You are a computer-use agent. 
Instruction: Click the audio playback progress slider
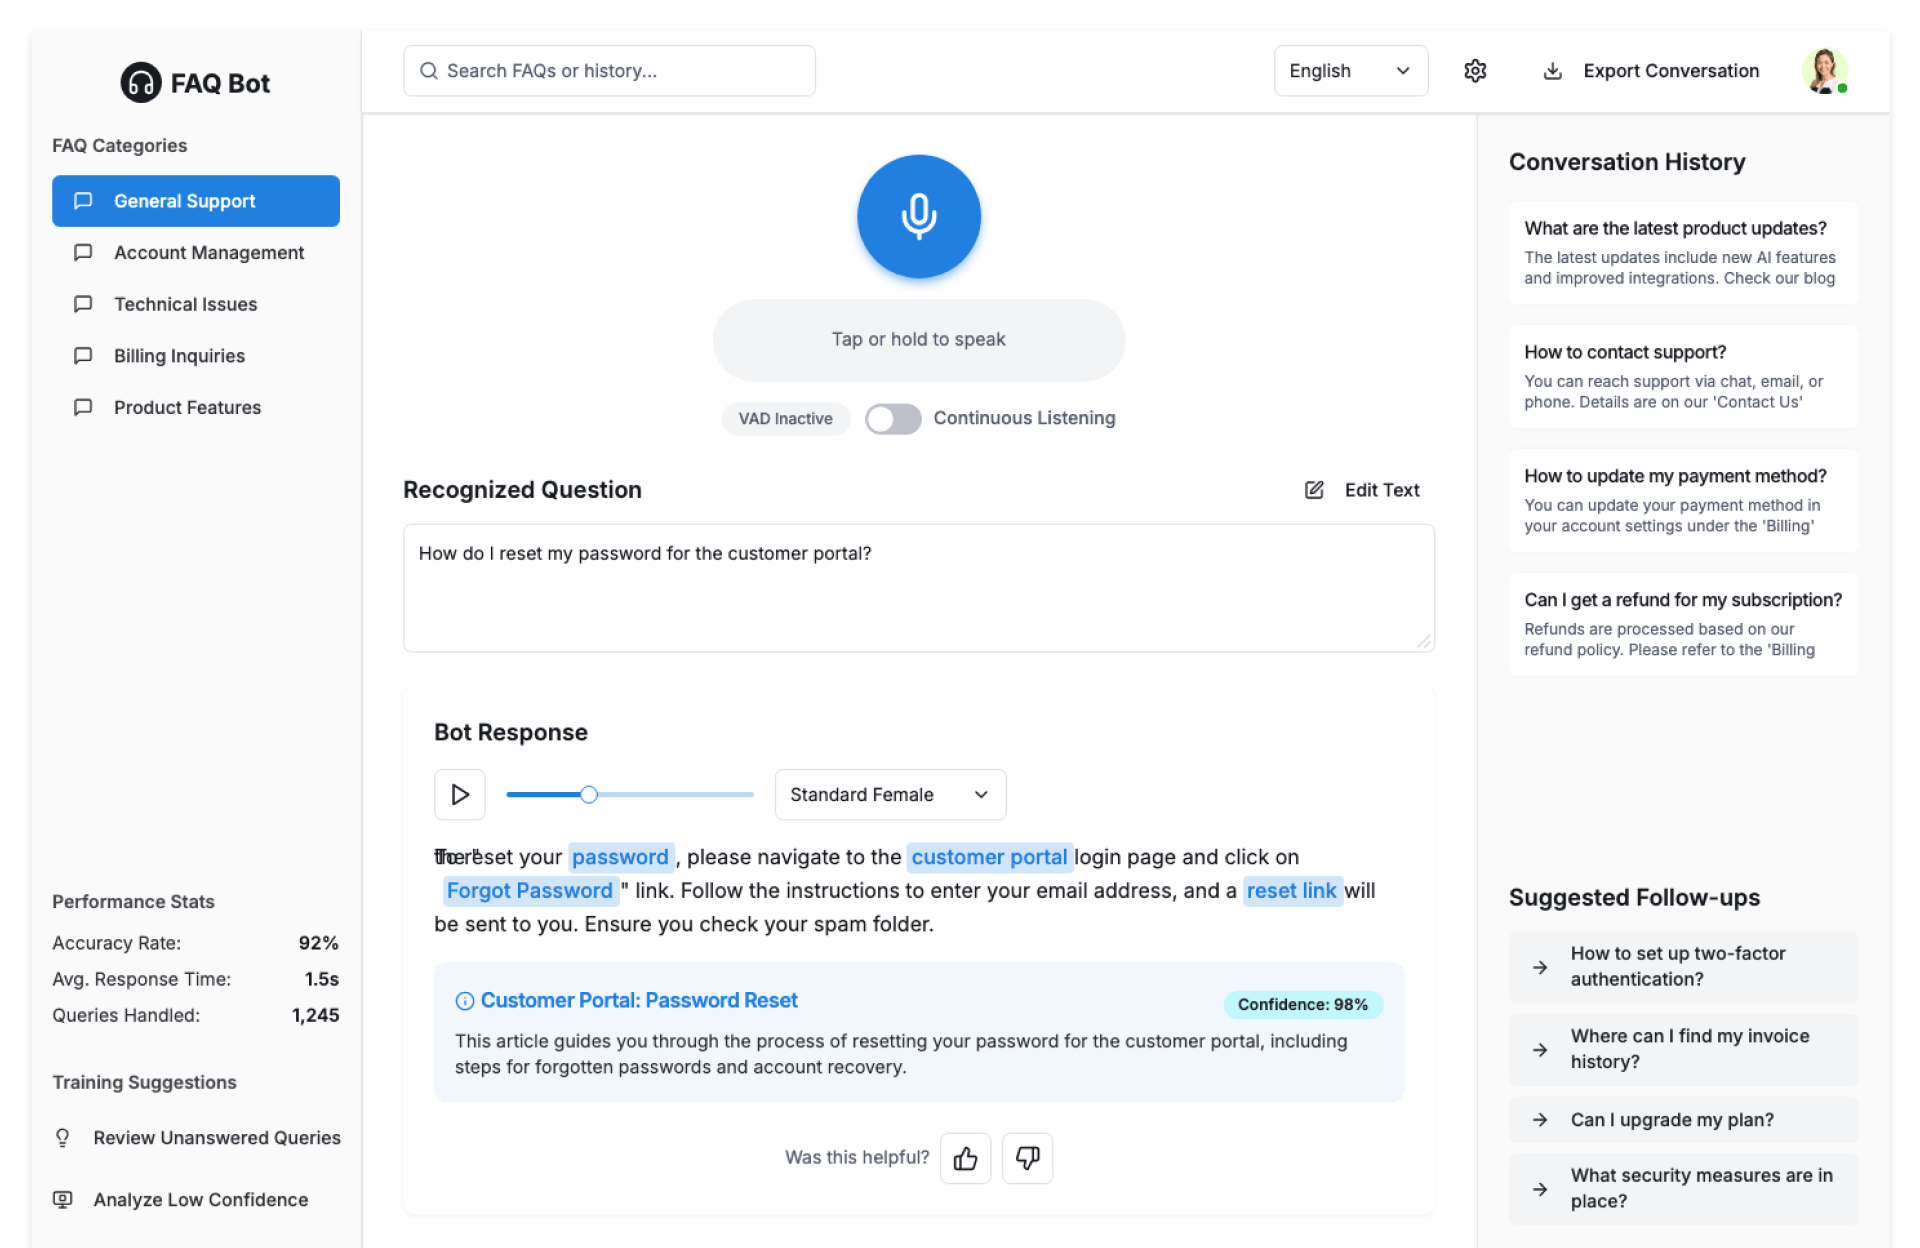[x=629, y=794]
